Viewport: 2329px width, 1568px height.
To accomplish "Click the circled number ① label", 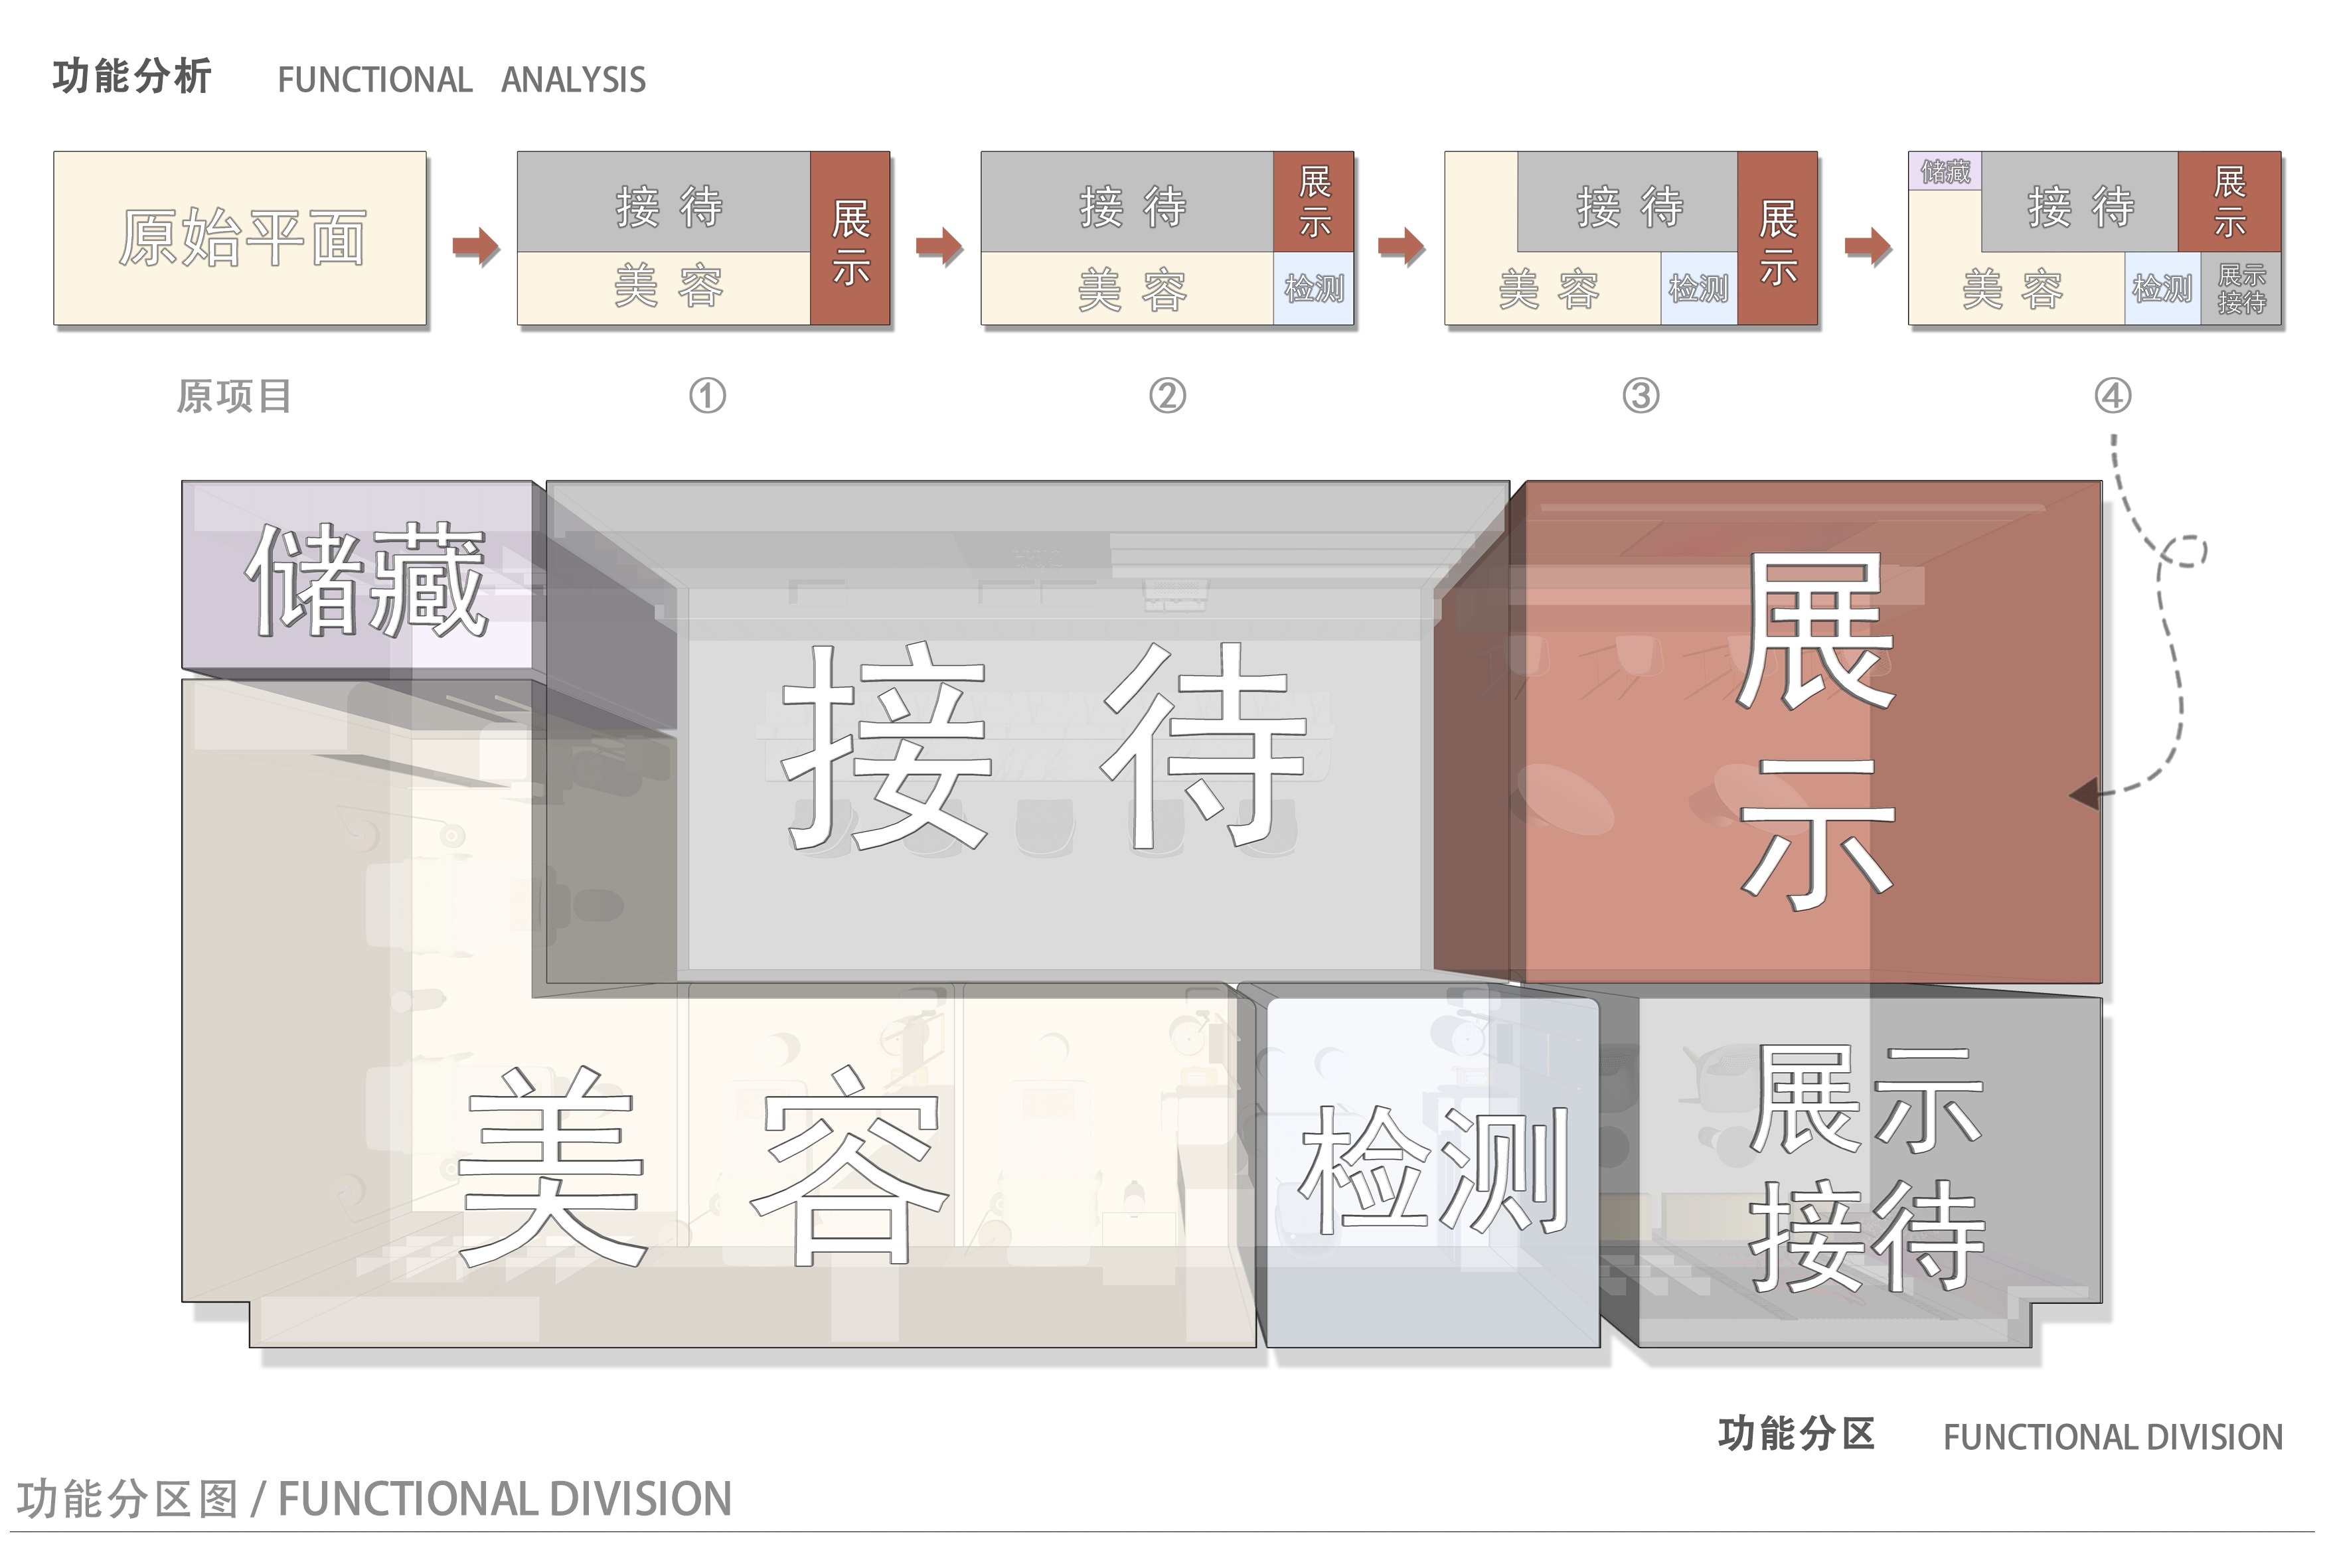I will 707,396.
